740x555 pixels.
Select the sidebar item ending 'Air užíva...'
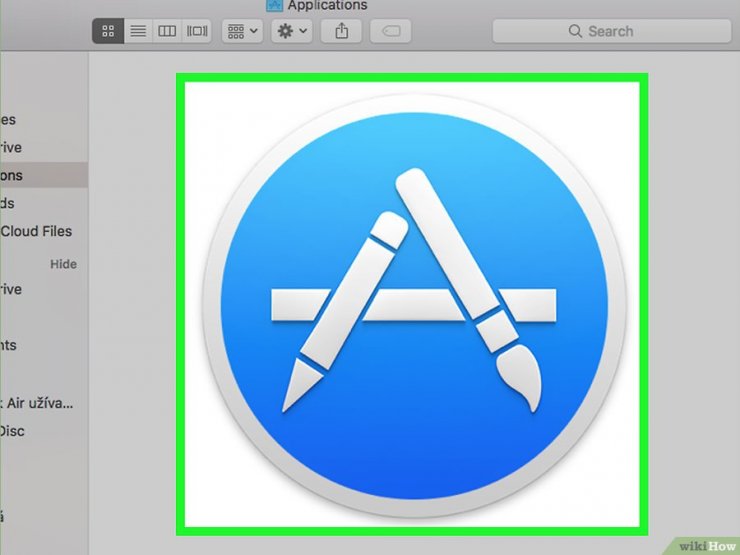[x=37, y=403]
